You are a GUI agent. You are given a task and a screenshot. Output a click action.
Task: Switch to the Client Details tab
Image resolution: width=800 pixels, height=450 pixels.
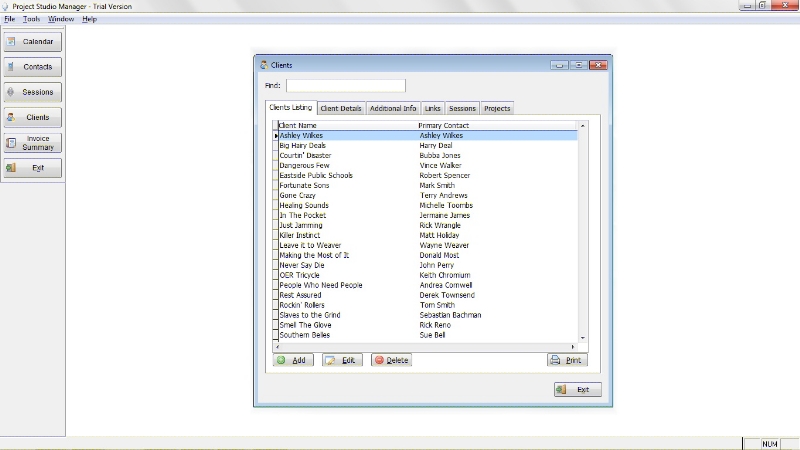coord(341,108)
